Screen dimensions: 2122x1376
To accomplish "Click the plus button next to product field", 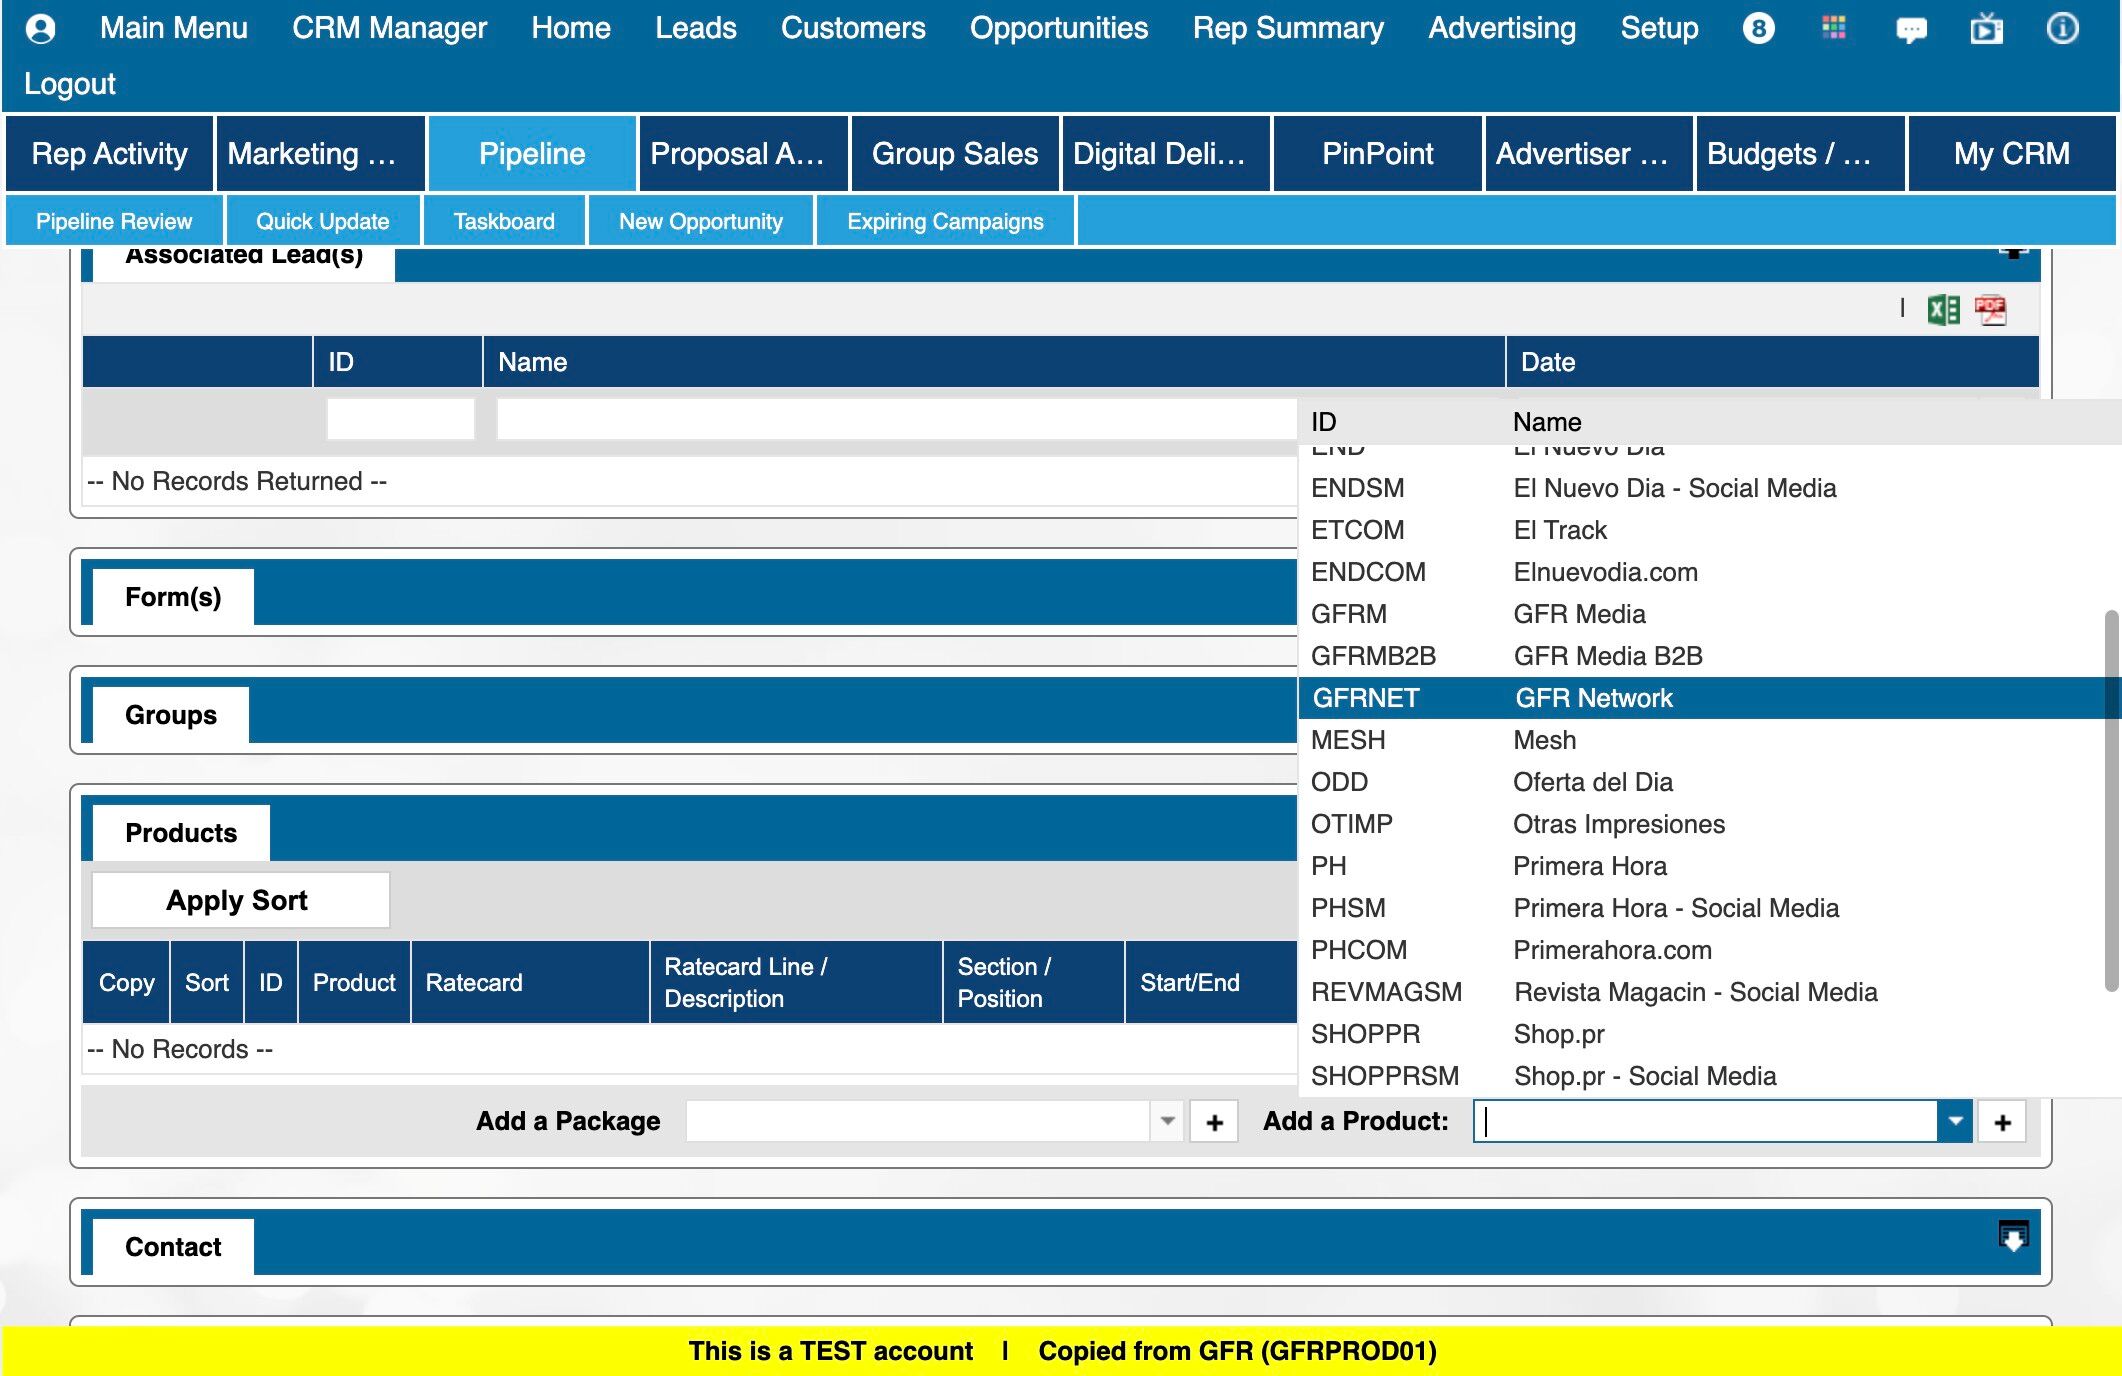I will tap(2002, 1122).
